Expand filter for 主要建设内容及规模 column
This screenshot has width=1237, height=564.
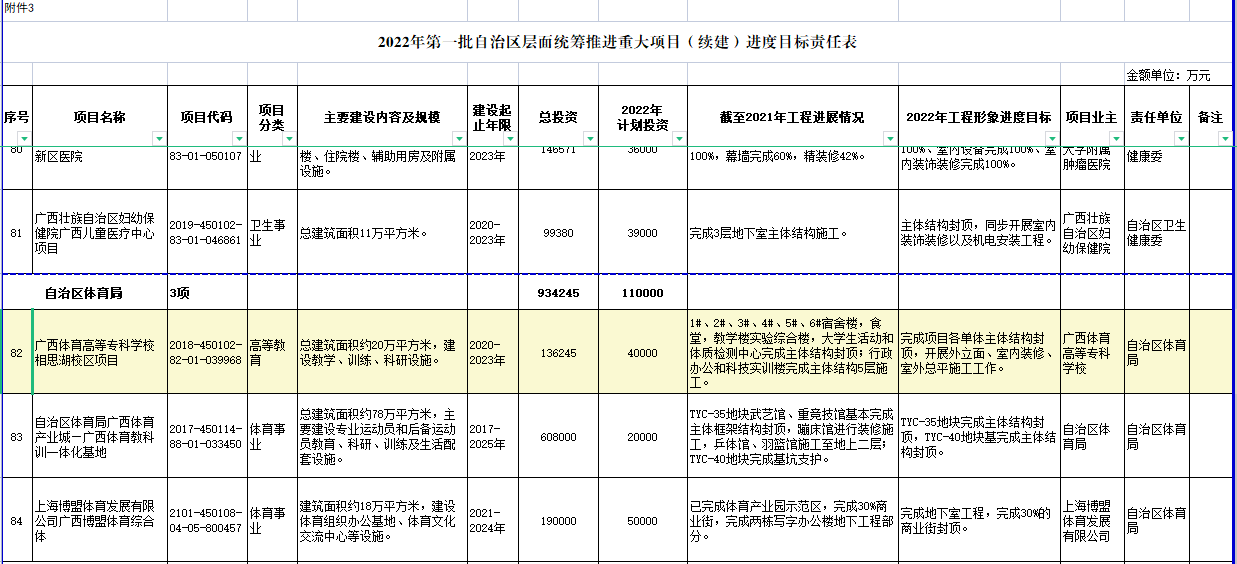point(458,138)
